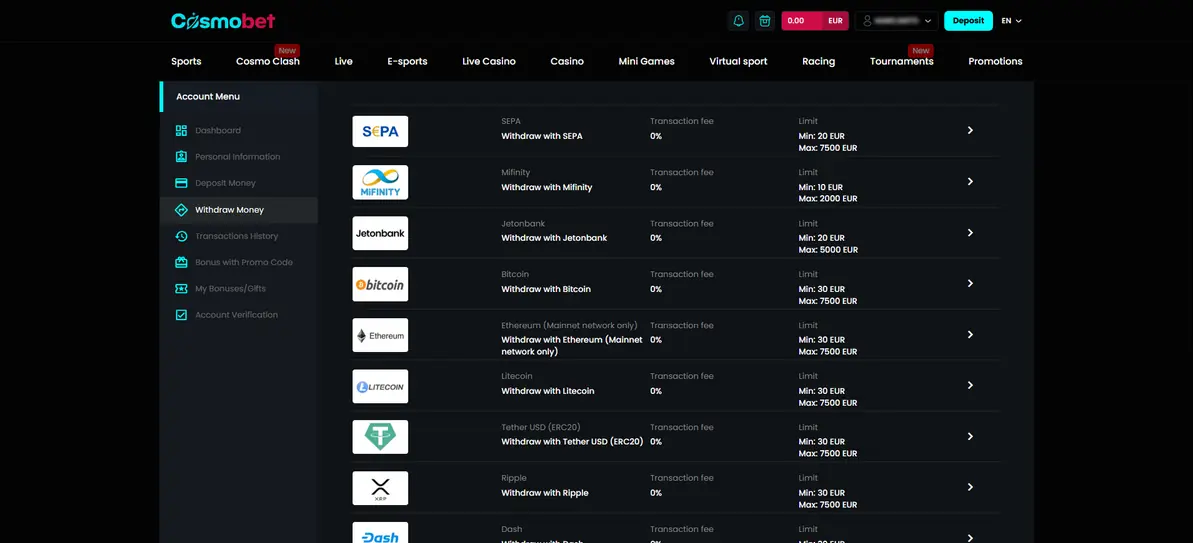Click the Dashboard icon in Account Menu
Viewport: 1193px width, 543px height.
[x=181, y=131]
